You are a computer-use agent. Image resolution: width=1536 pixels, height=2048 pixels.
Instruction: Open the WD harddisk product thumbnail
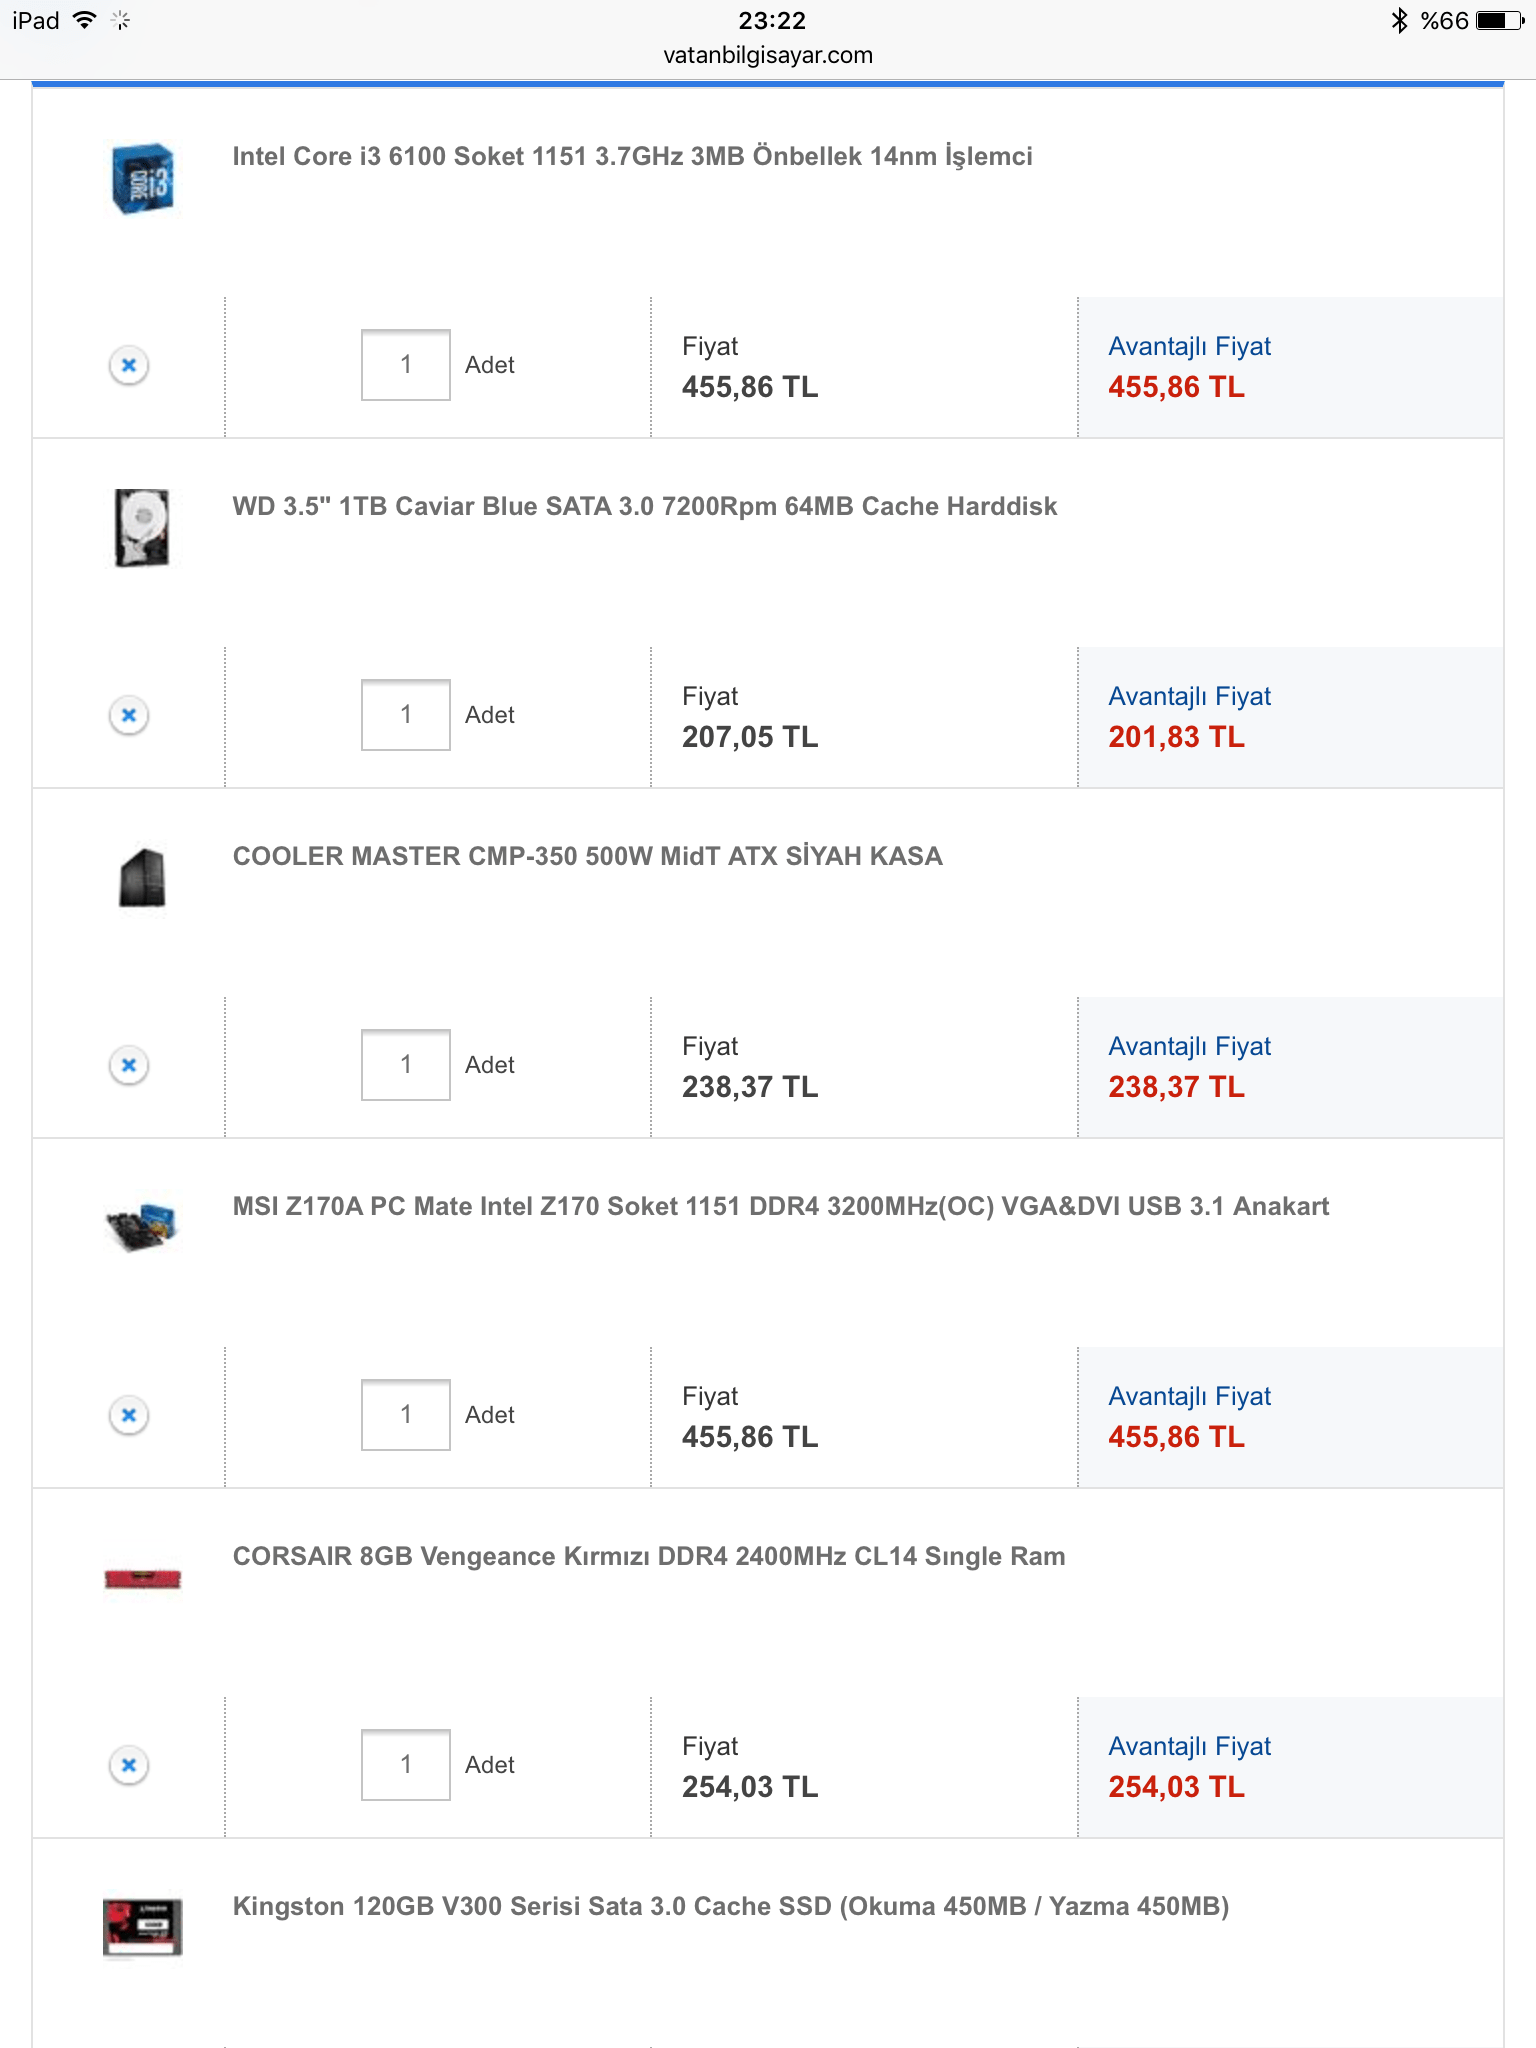142,528
